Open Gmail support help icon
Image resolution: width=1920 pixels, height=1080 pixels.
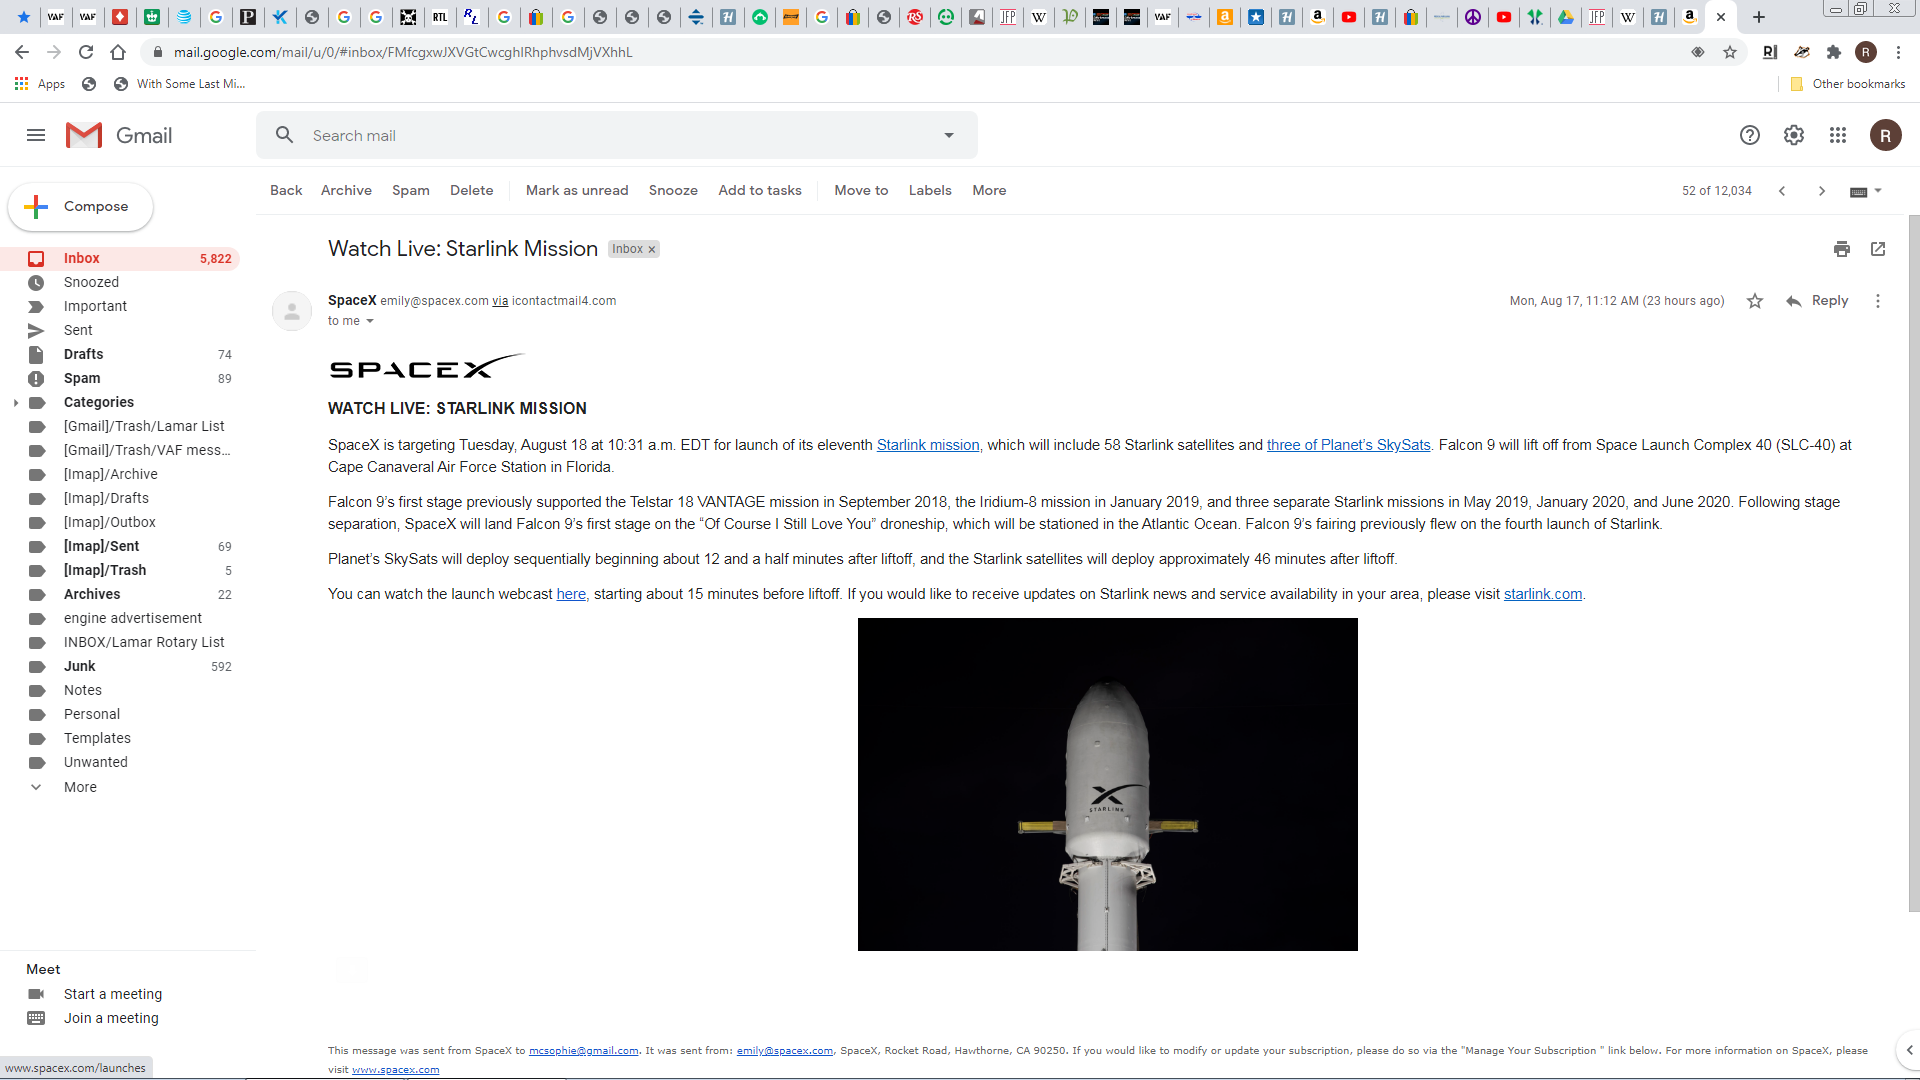pyautogui.click(x=1749, y=135)
